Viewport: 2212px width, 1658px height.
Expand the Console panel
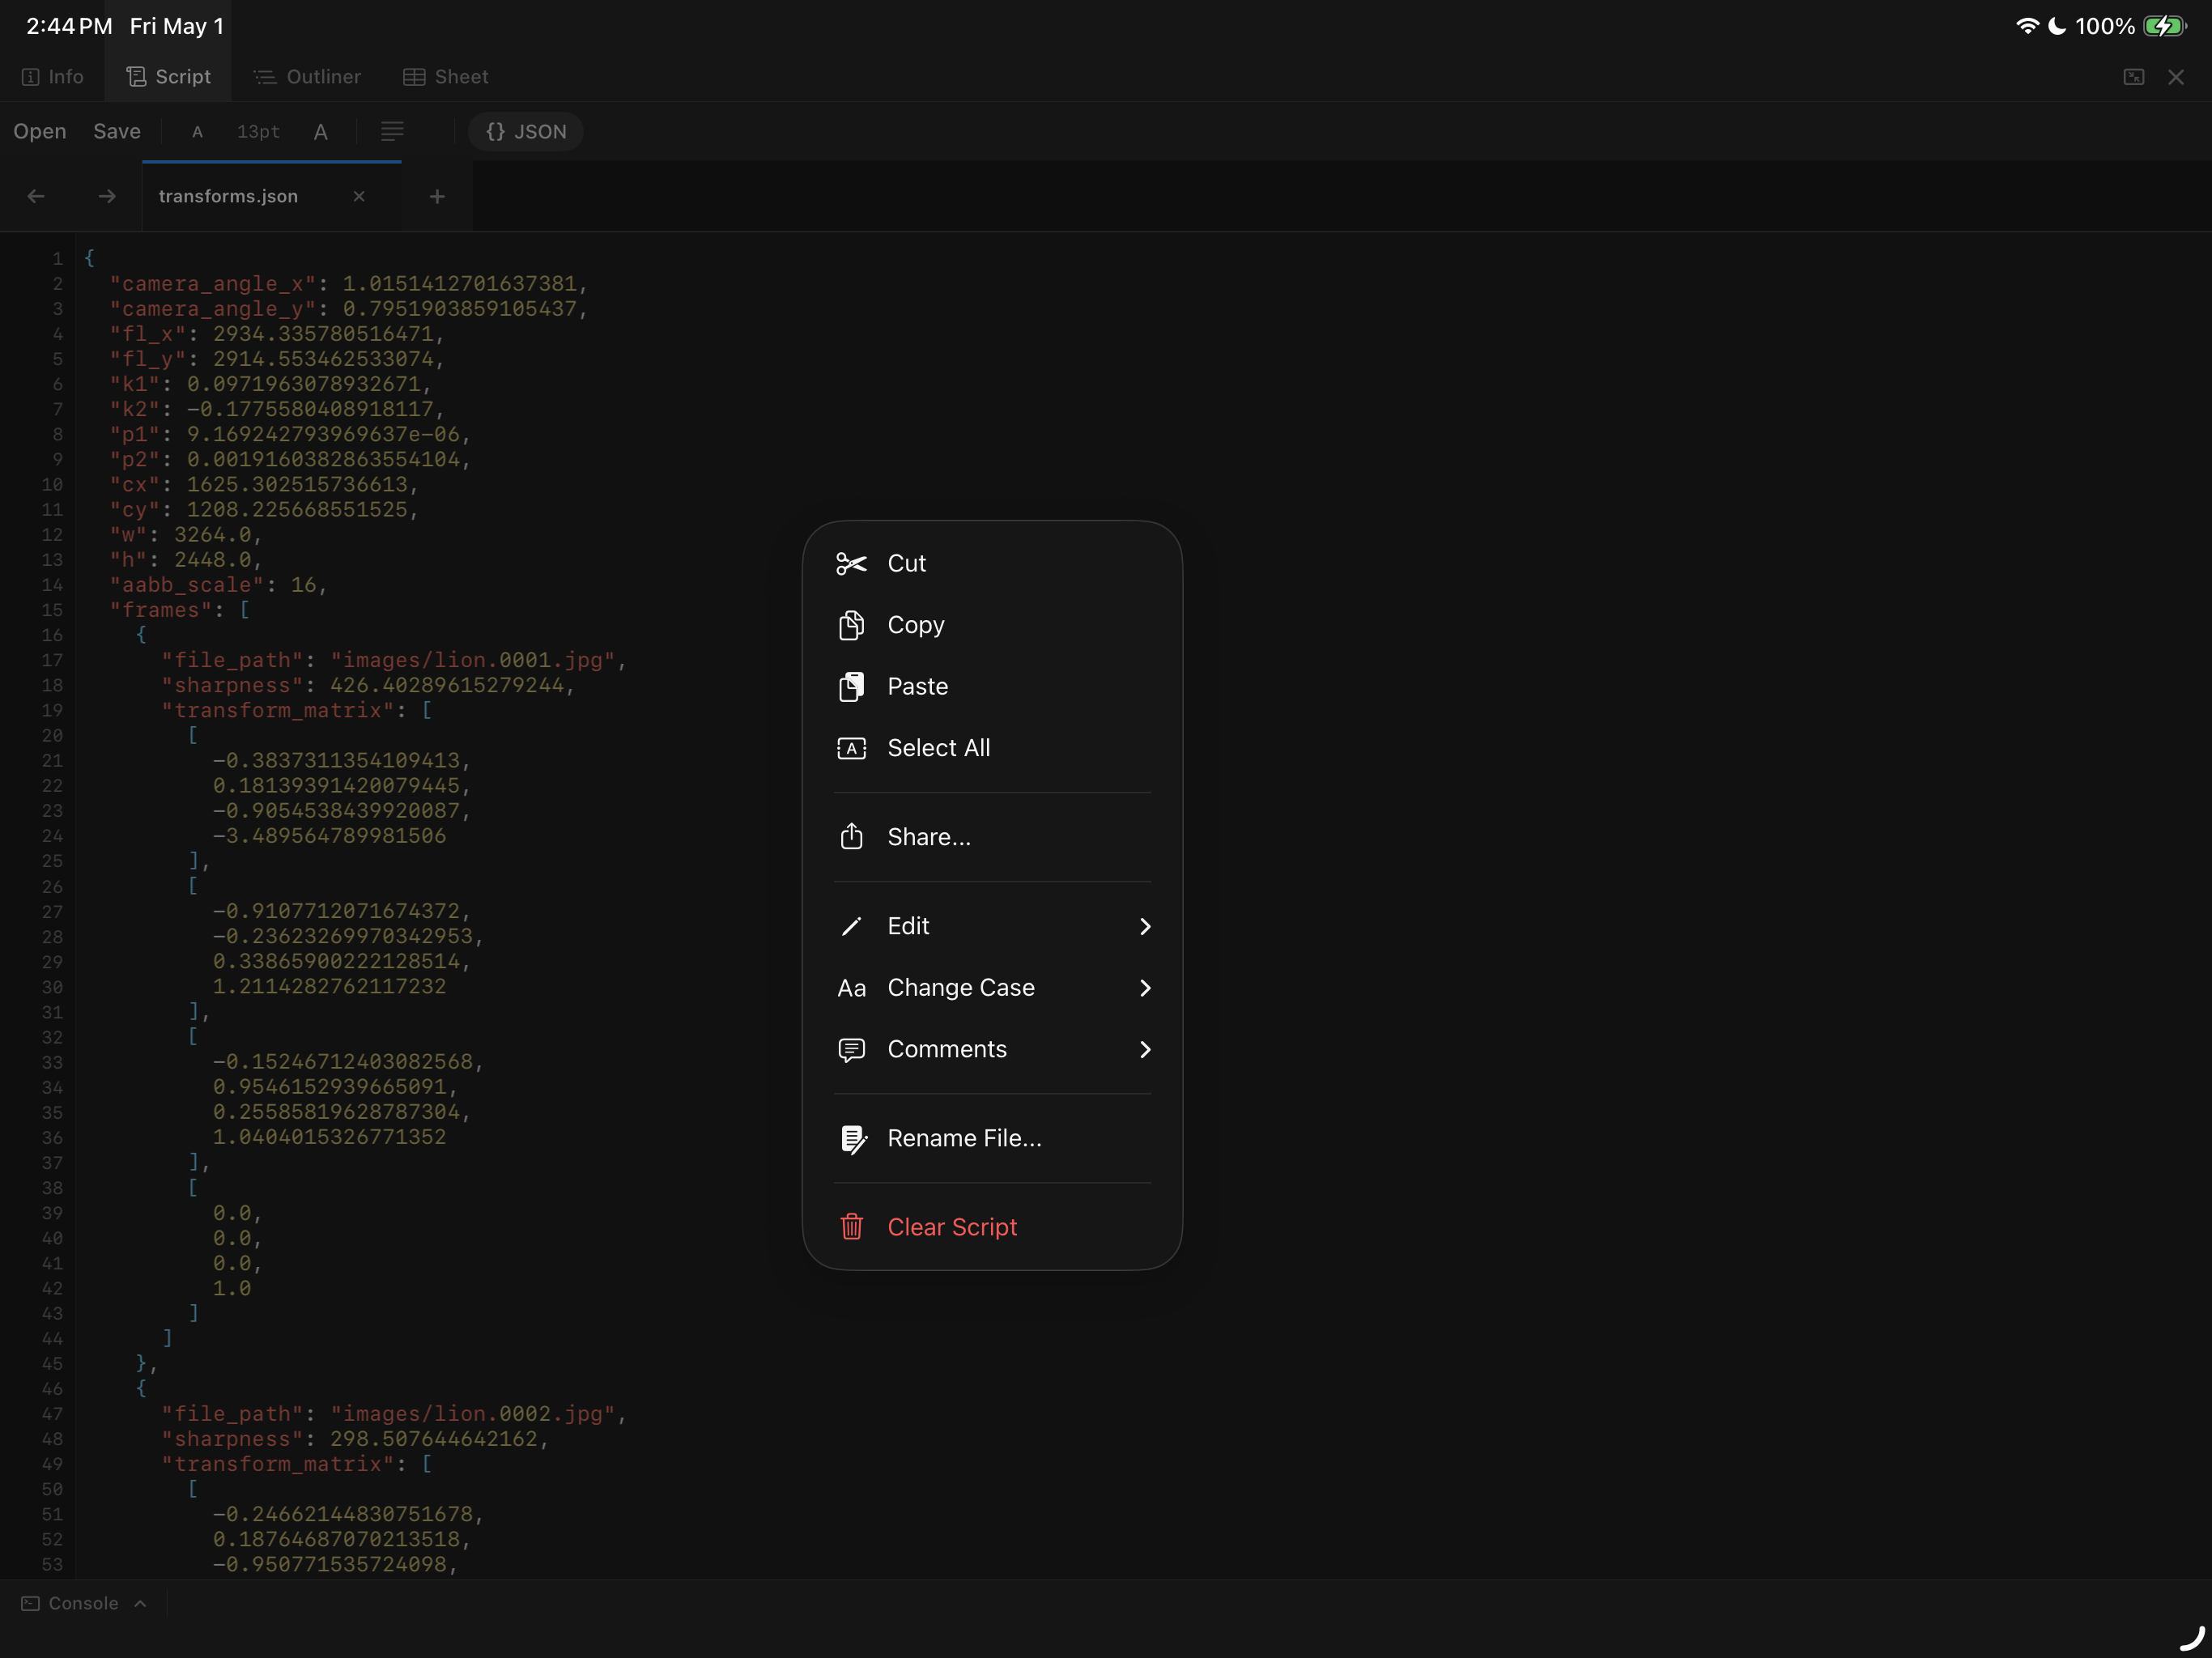(x=84, y=1603)
